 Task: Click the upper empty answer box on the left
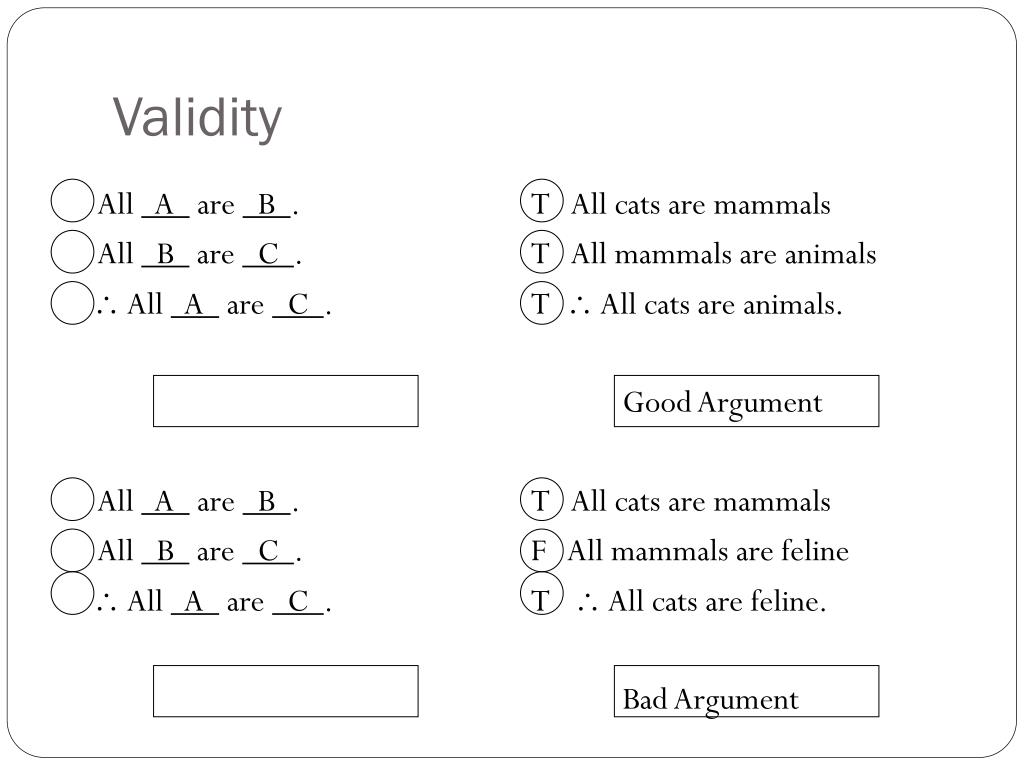285,401
